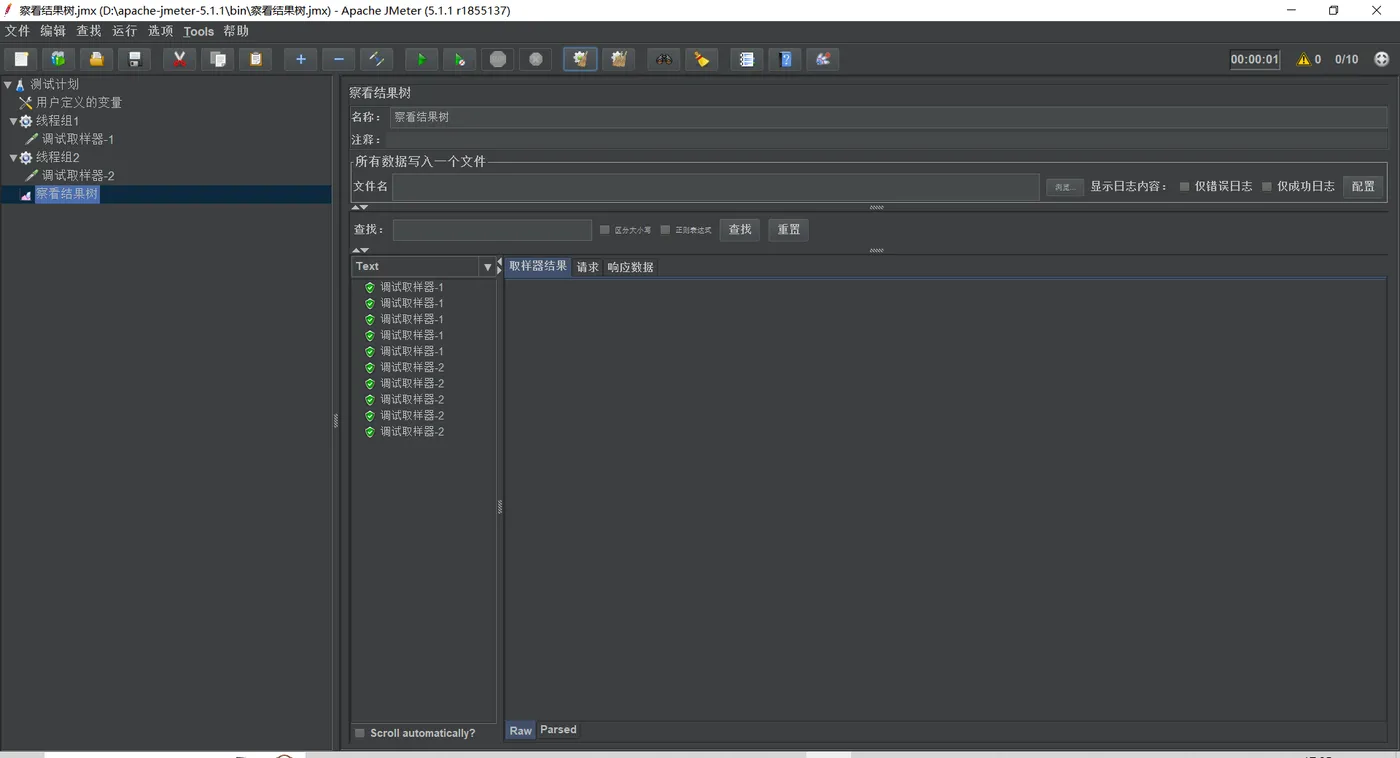Create a new test plan via toolbar
Screen dimensions: 1400x758
[21, 59]
